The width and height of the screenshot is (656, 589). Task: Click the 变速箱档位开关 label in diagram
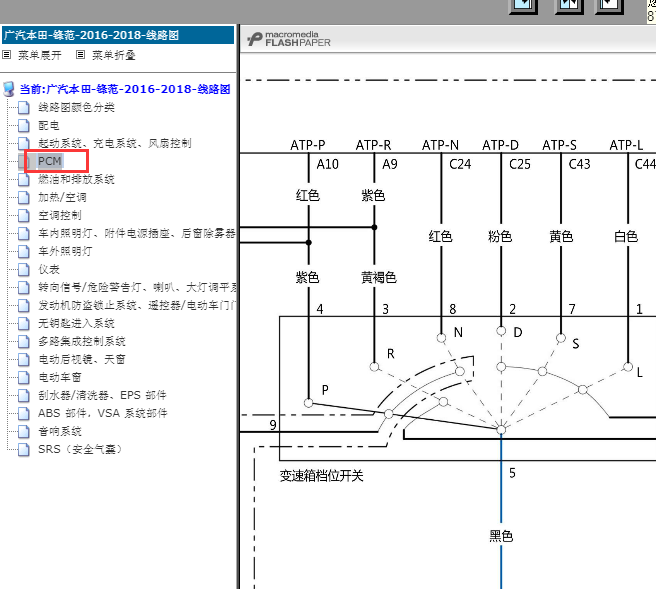(321, 476)
